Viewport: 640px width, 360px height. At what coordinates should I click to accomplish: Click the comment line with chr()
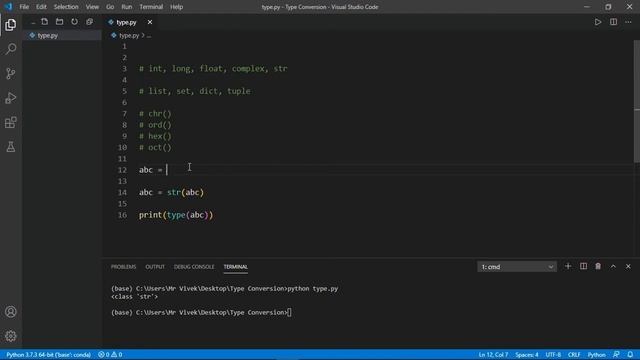(155, 114)
